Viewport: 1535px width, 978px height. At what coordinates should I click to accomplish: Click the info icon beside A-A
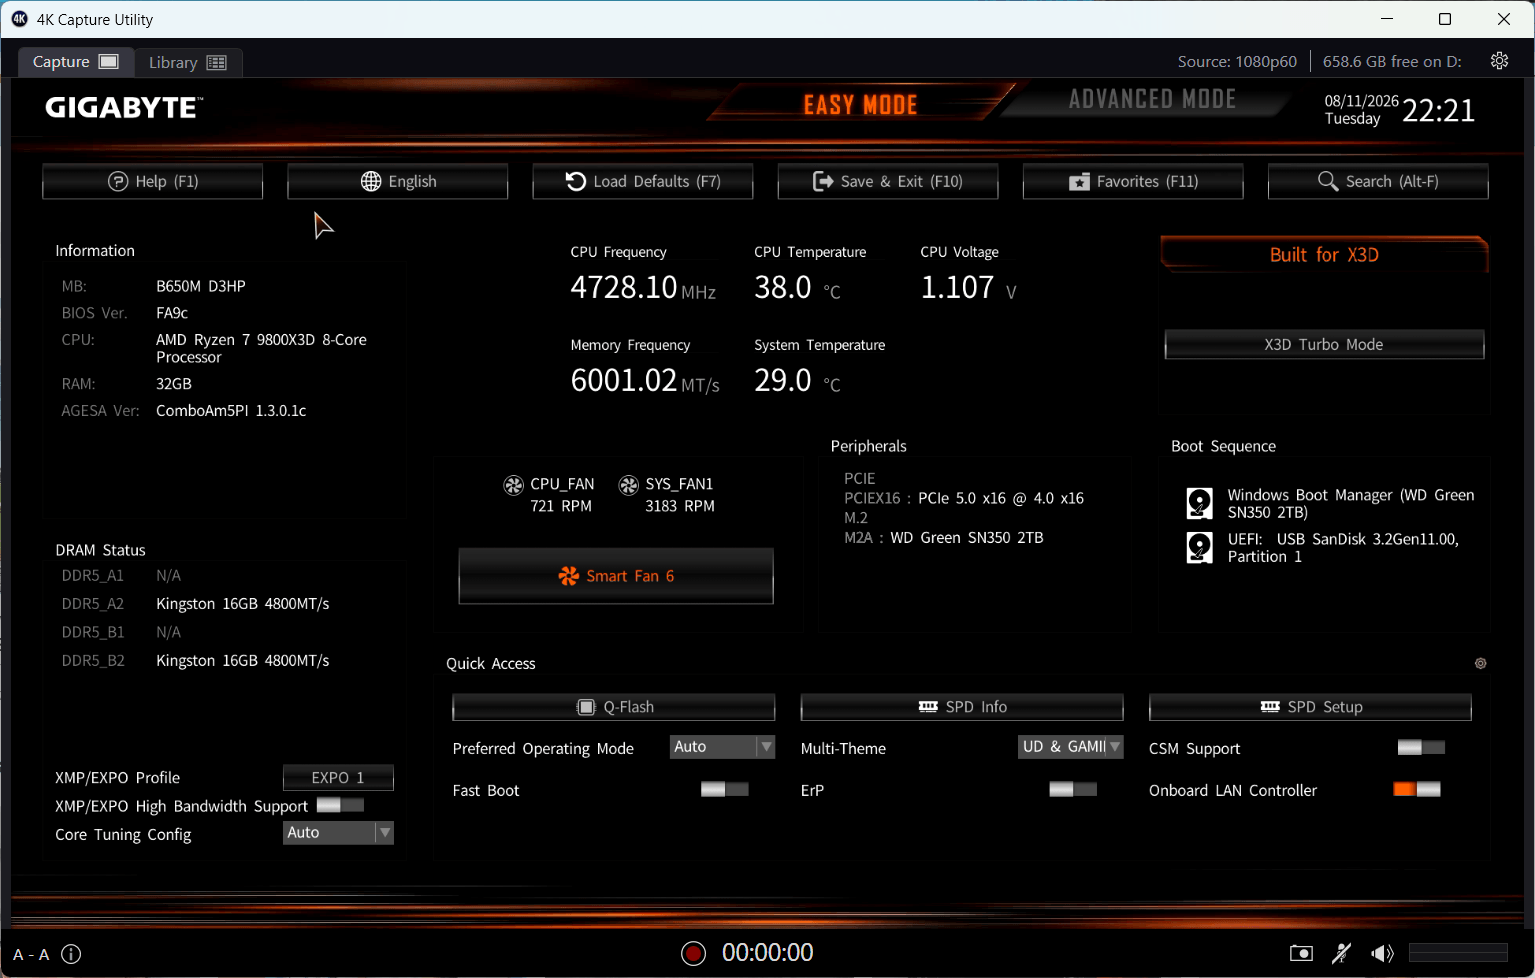point(71,954)
